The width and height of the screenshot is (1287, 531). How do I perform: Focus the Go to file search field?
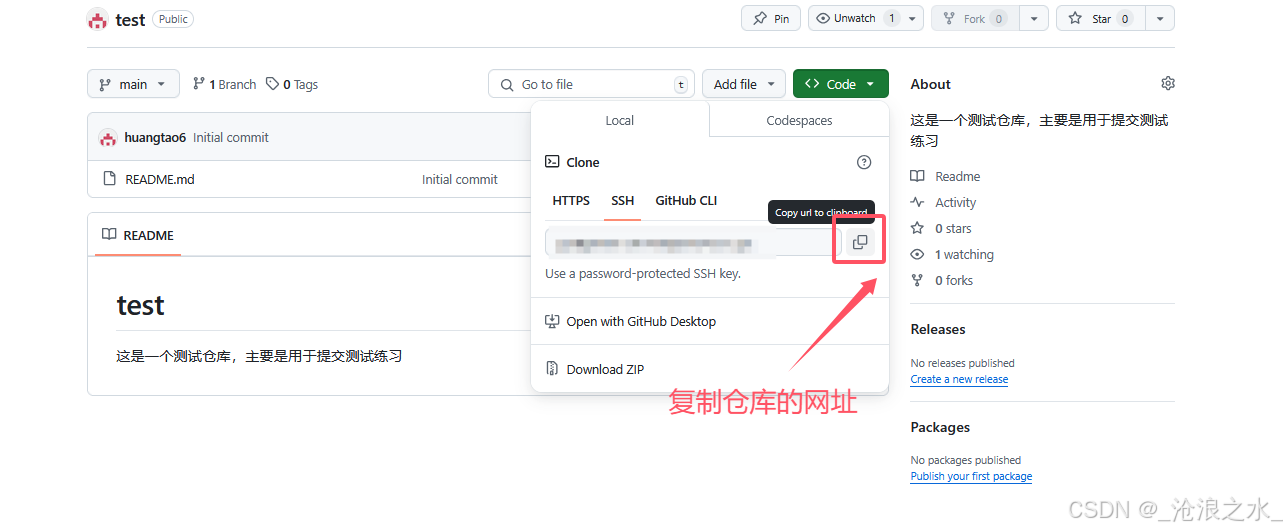591,84
